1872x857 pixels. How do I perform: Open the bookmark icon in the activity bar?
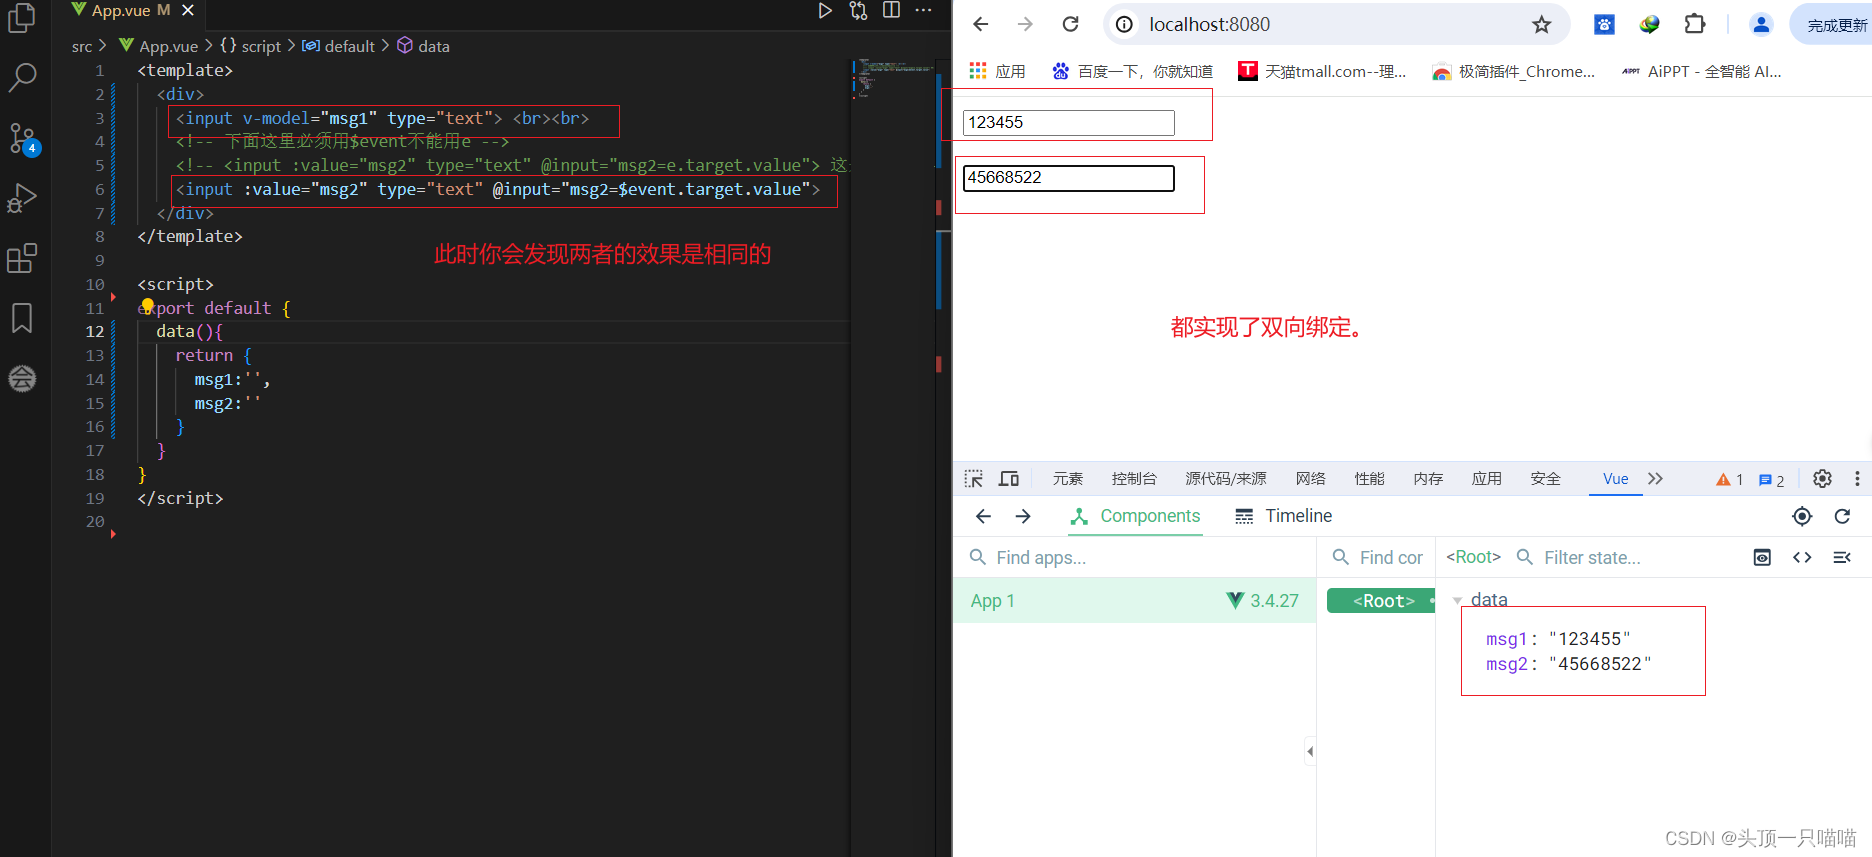tap(22, 318)
